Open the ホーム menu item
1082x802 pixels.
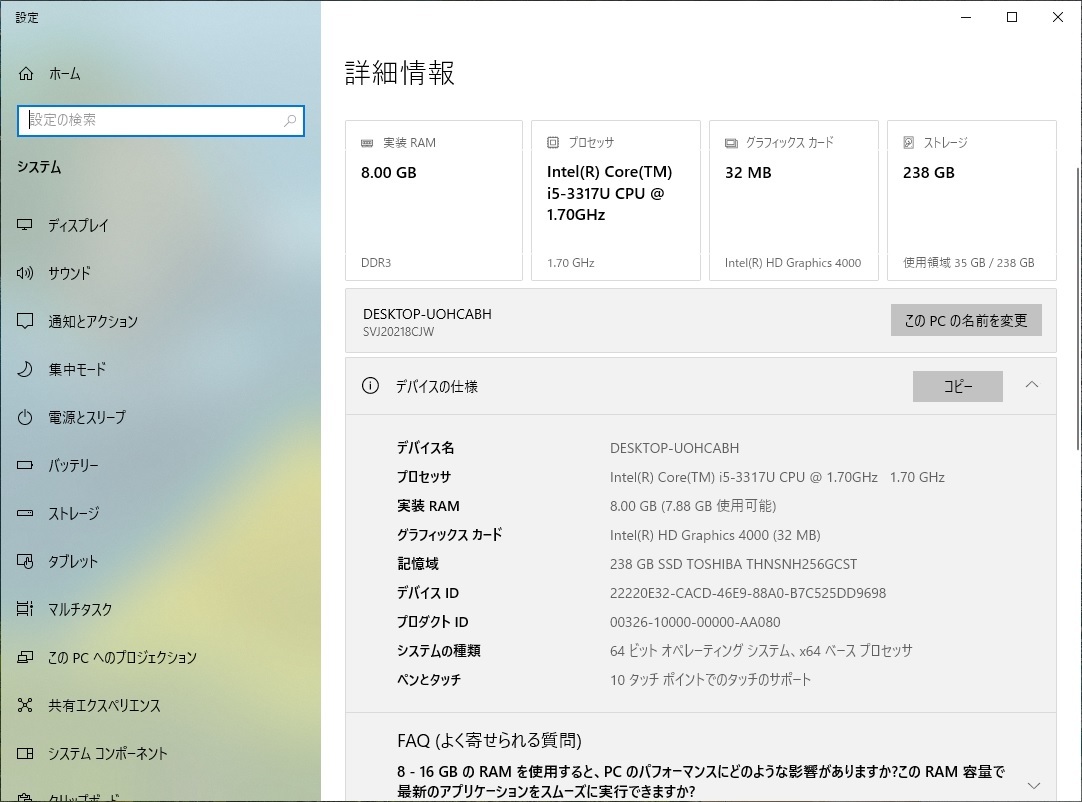[160, 73]
